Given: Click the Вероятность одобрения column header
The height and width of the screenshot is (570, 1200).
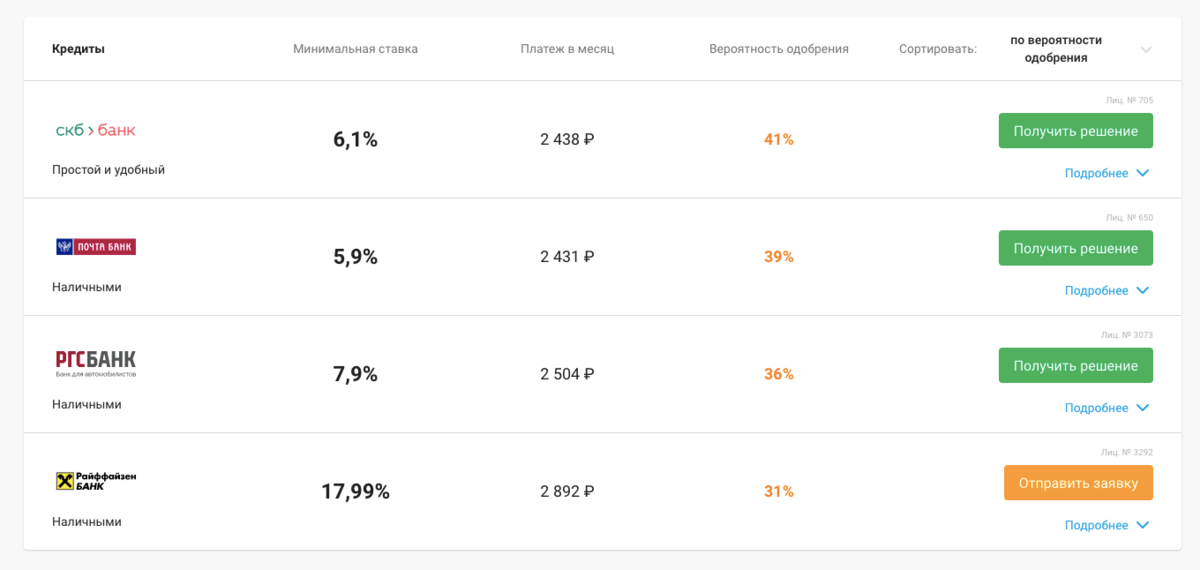Looking at the screenshot, I should coord(779,49).
